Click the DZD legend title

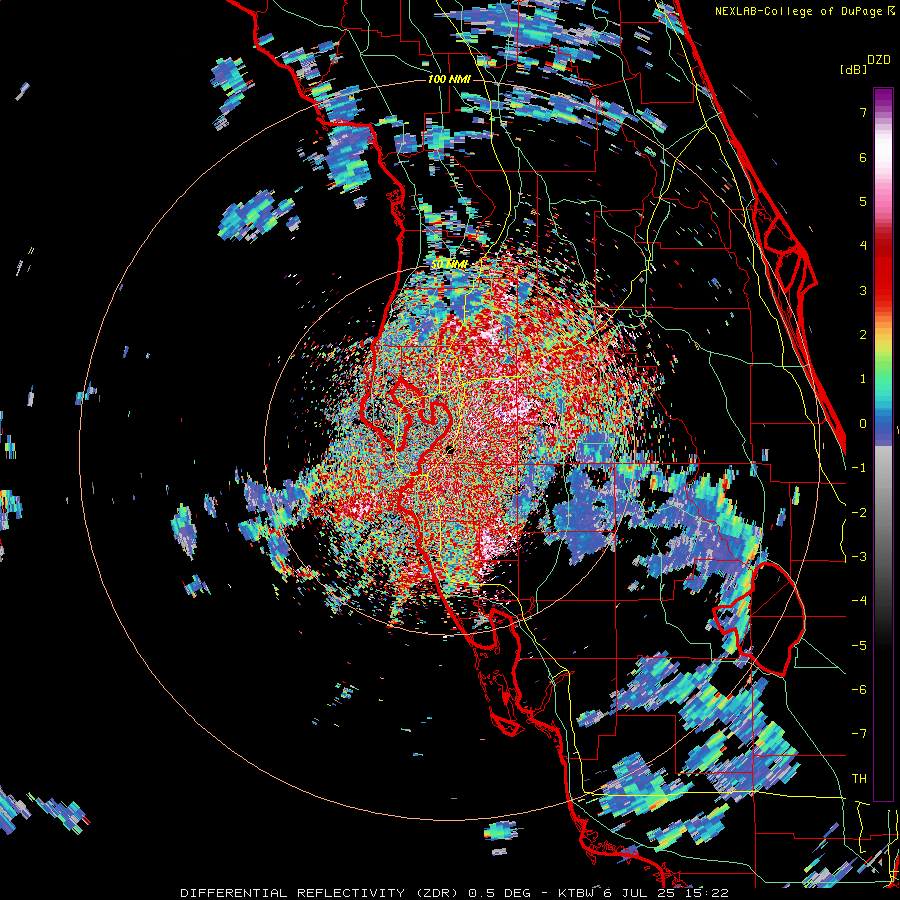pyautogui.click(x=878, y=60)
